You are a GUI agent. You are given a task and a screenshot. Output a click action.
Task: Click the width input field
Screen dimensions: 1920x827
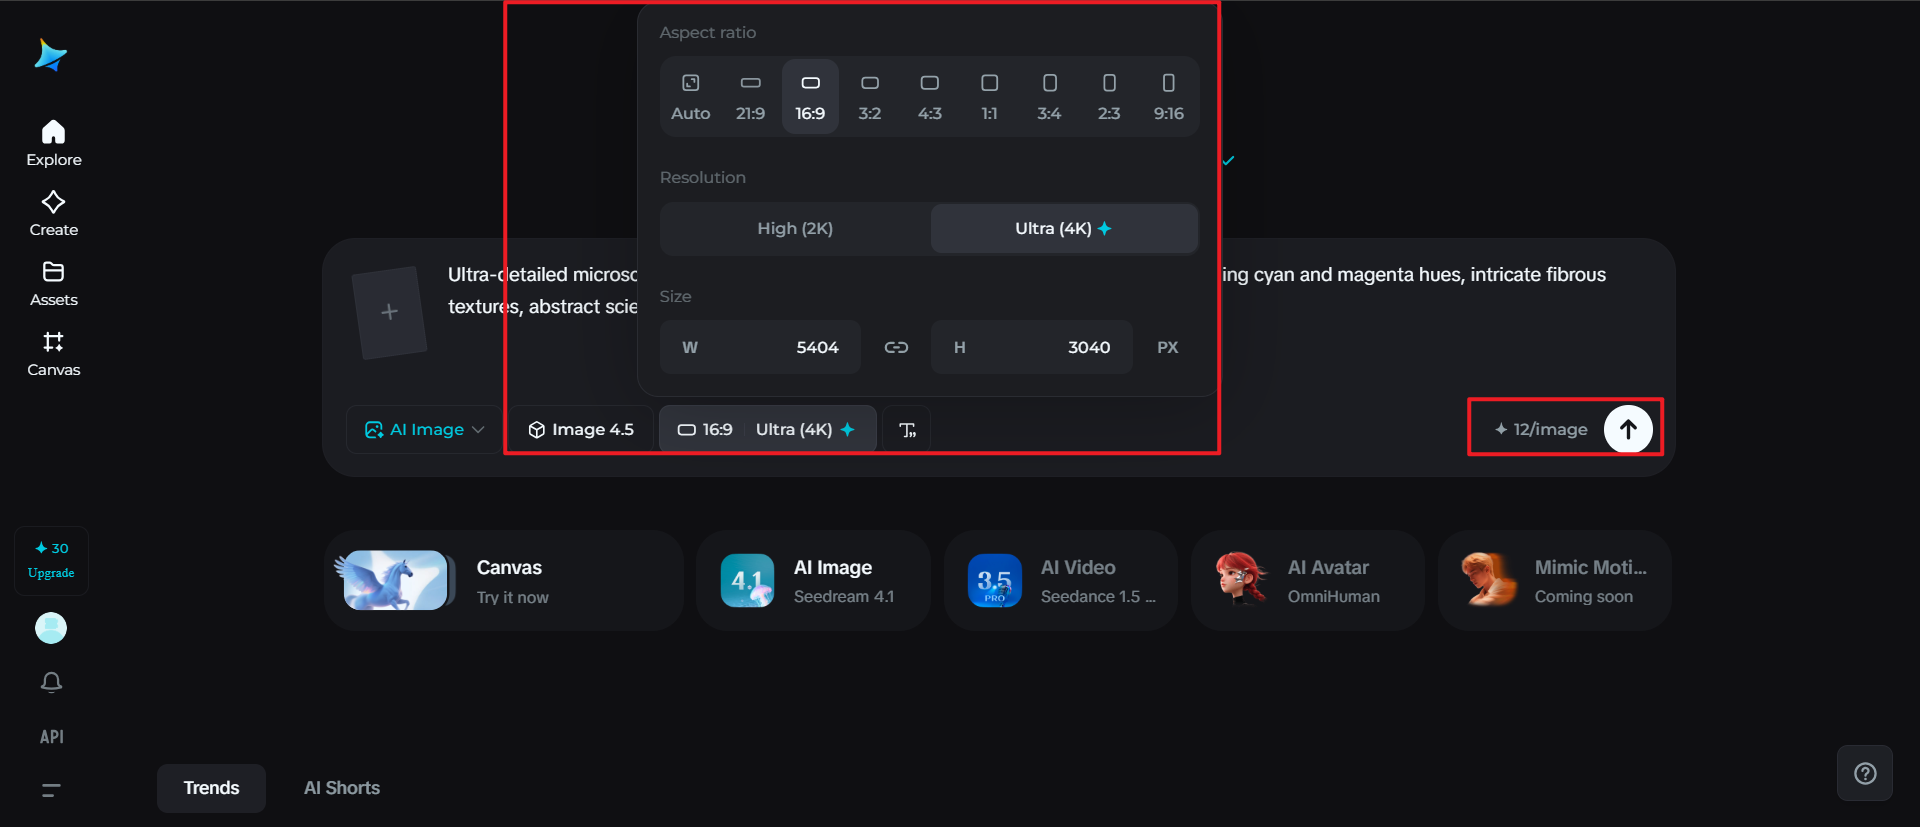point(760,347)
